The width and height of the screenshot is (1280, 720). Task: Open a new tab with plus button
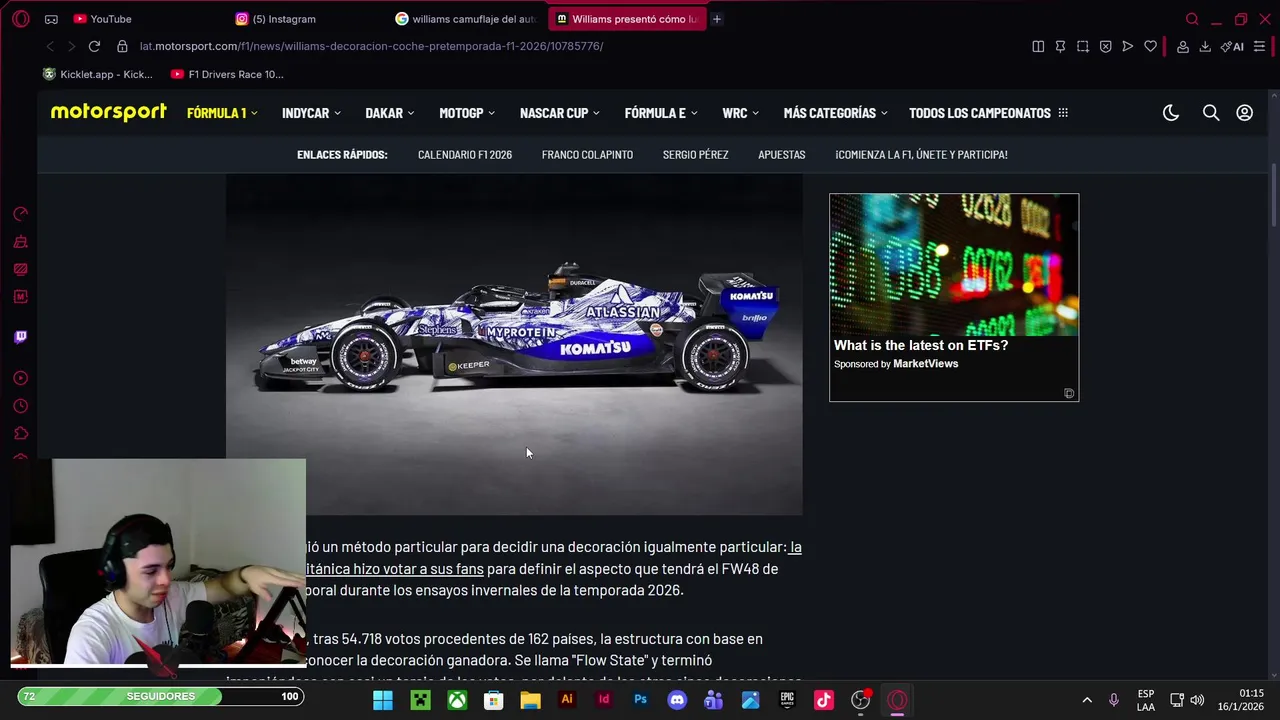[x=717, y=19]
